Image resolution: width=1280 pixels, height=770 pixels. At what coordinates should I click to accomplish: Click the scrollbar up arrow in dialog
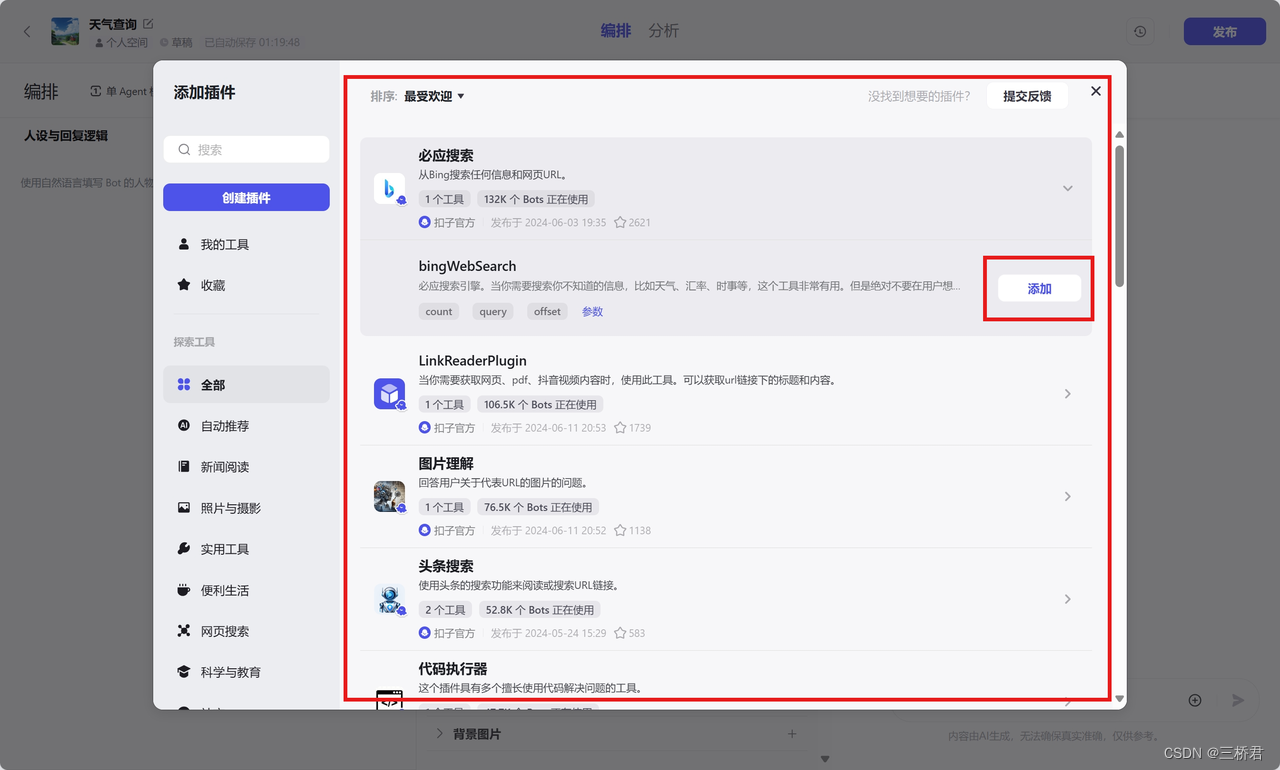pyautogui.click(x=1119, y=135)
